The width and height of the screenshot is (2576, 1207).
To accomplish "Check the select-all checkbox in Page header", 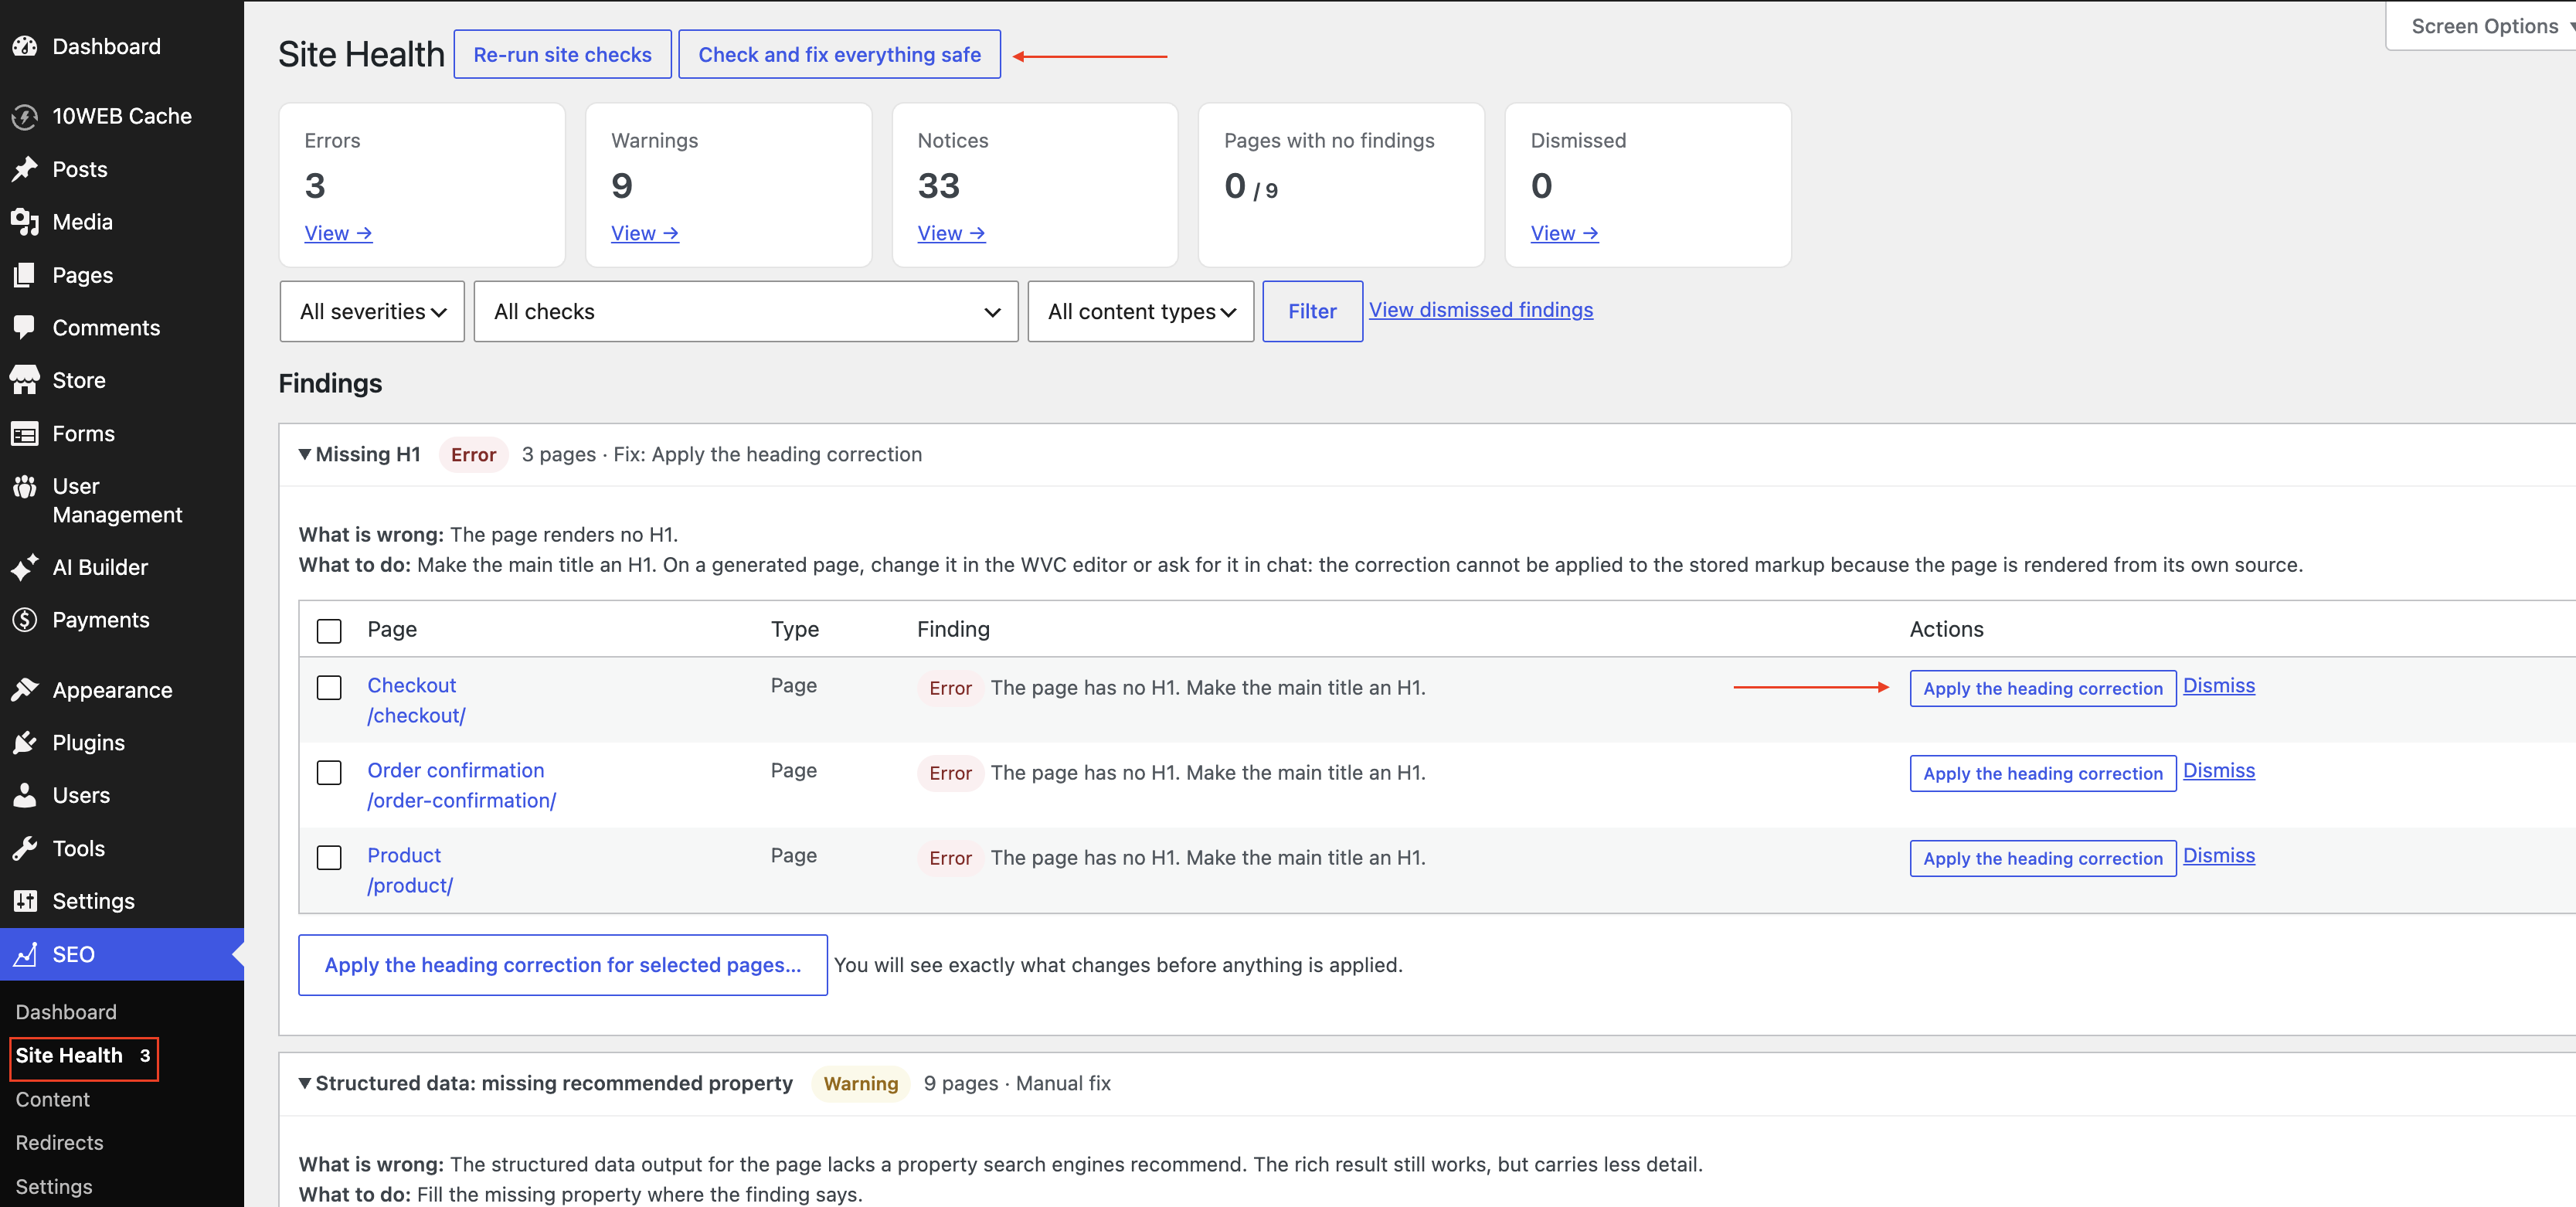I will point(329,631).
